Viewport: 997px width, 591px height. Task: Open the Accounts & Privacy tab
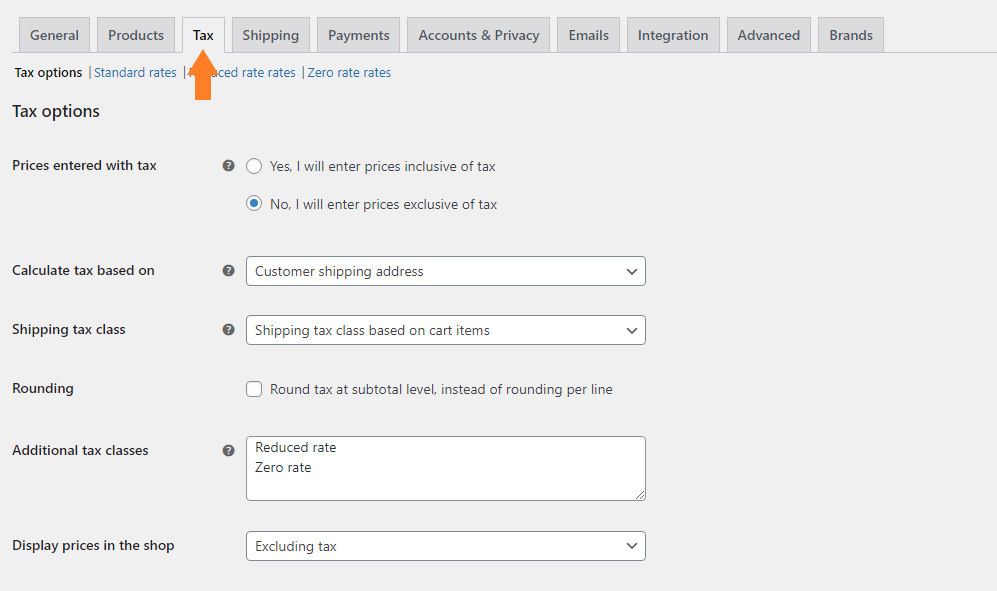478,35
